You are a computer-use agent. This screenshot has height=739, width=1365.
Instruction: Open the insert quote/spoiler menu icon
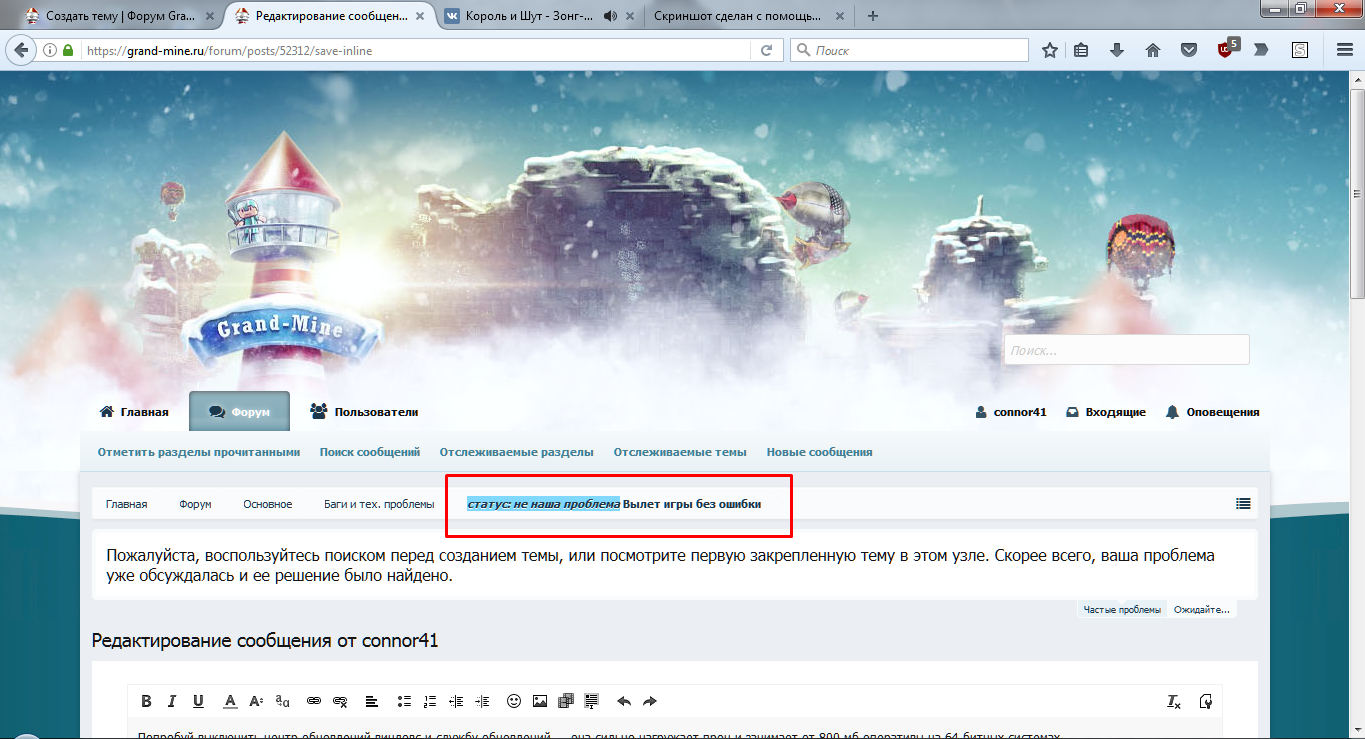click(591, 701)
